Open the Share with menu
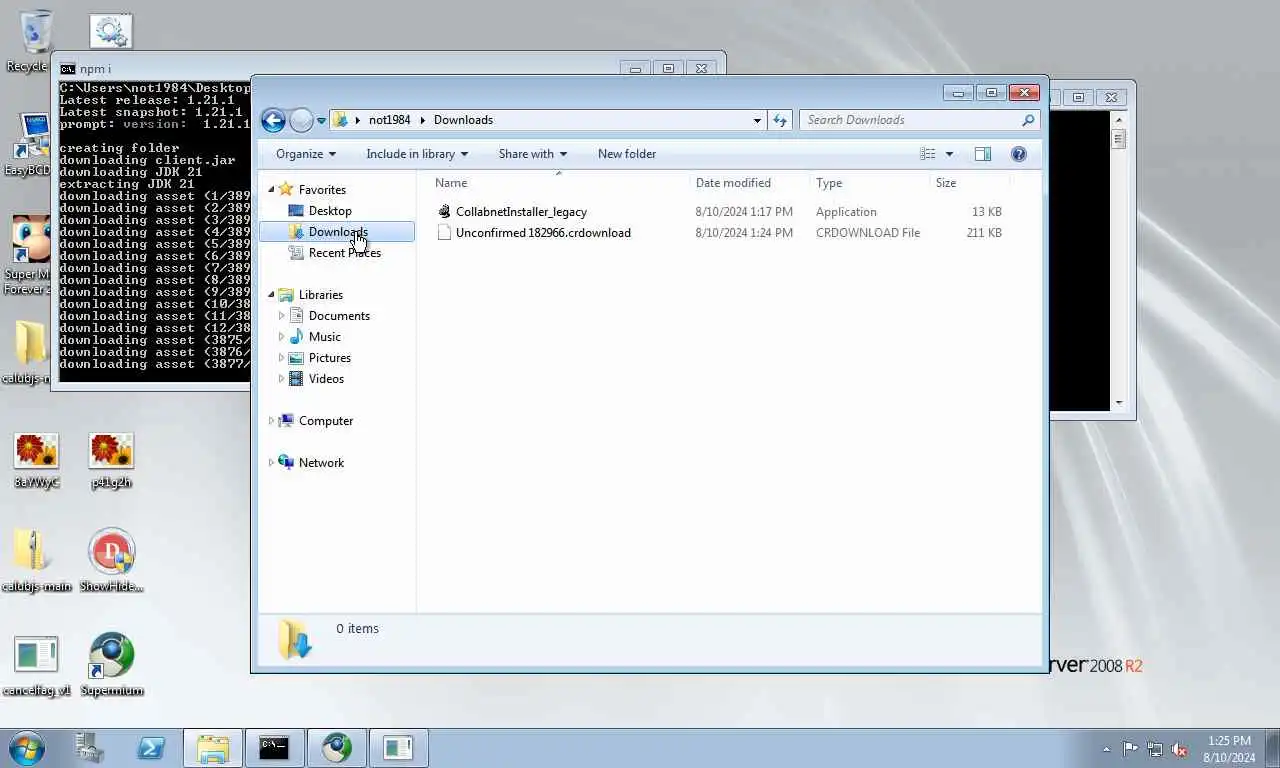The image size is (1280, 768). click(532, 154)
